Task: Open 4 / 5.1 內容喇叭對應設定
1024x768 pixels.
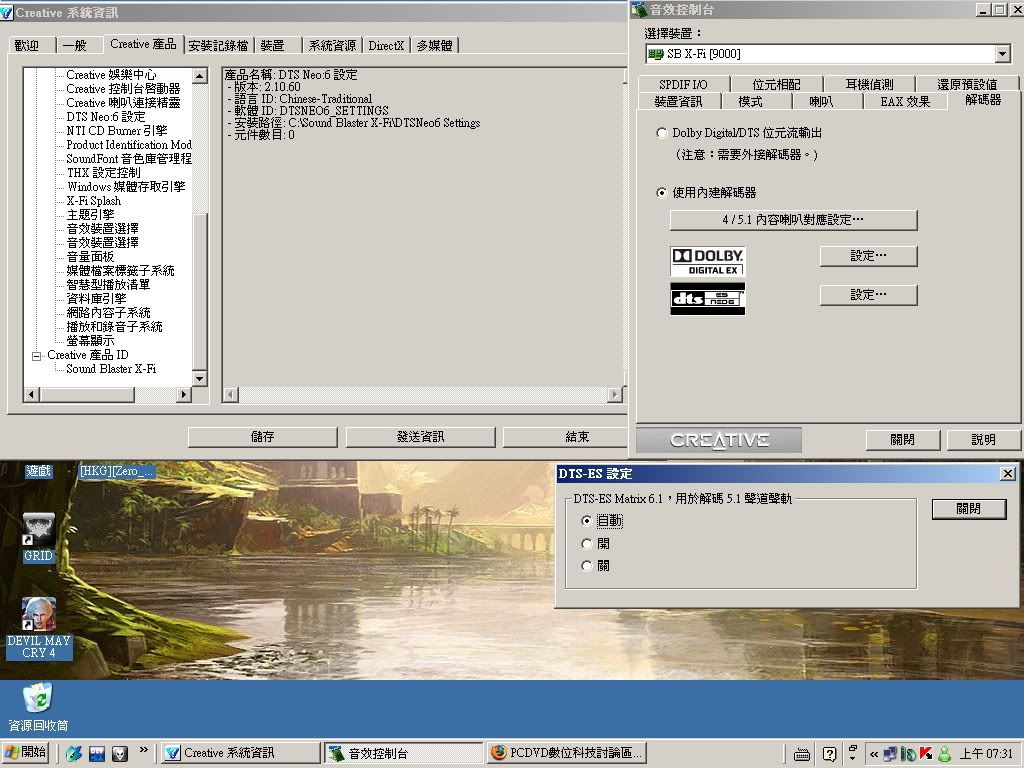Action: click(793, 220)
